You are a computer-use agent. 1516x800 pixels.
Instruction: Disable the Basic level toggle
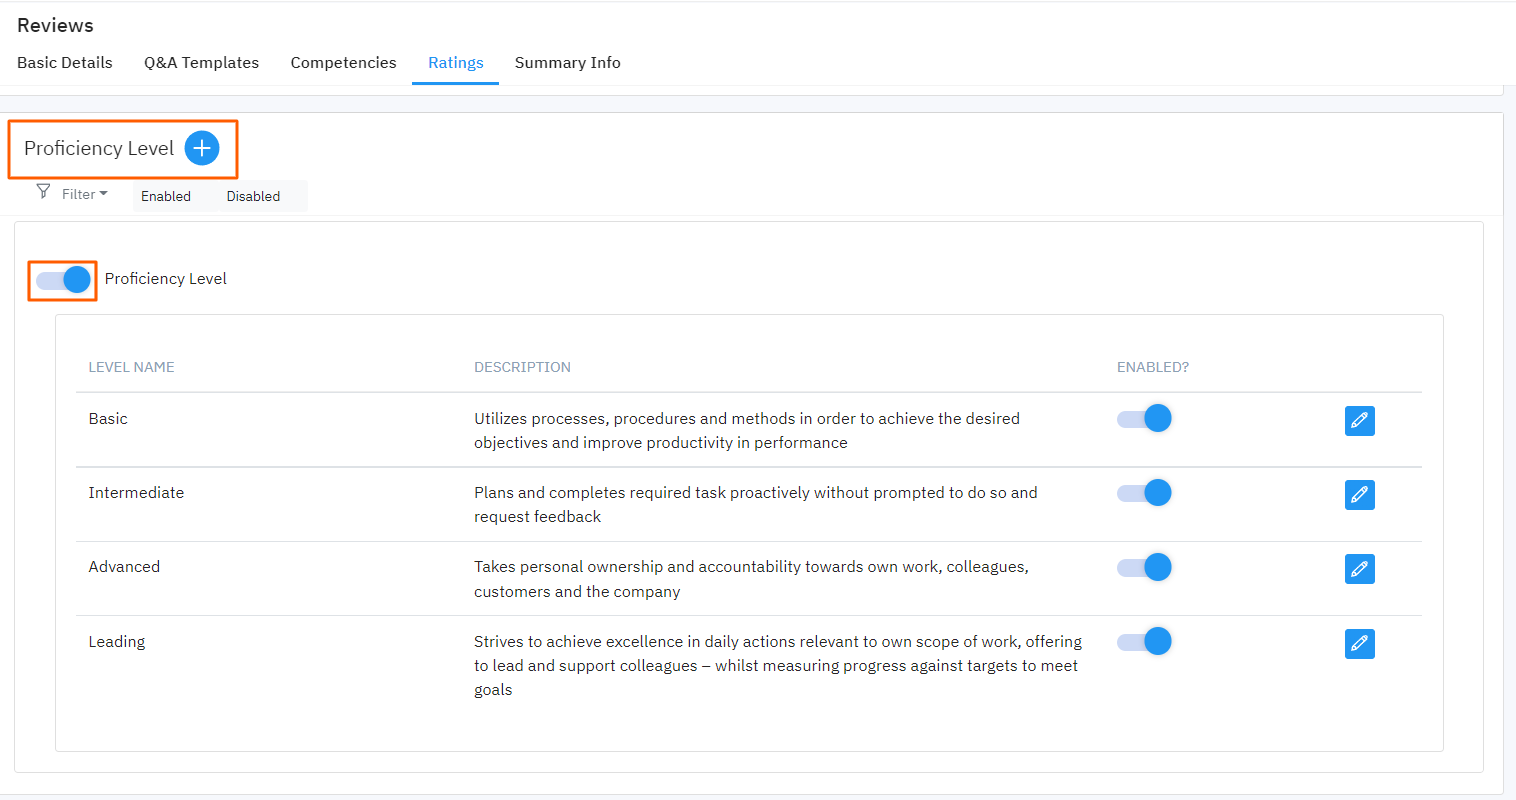coord(1144,418)
